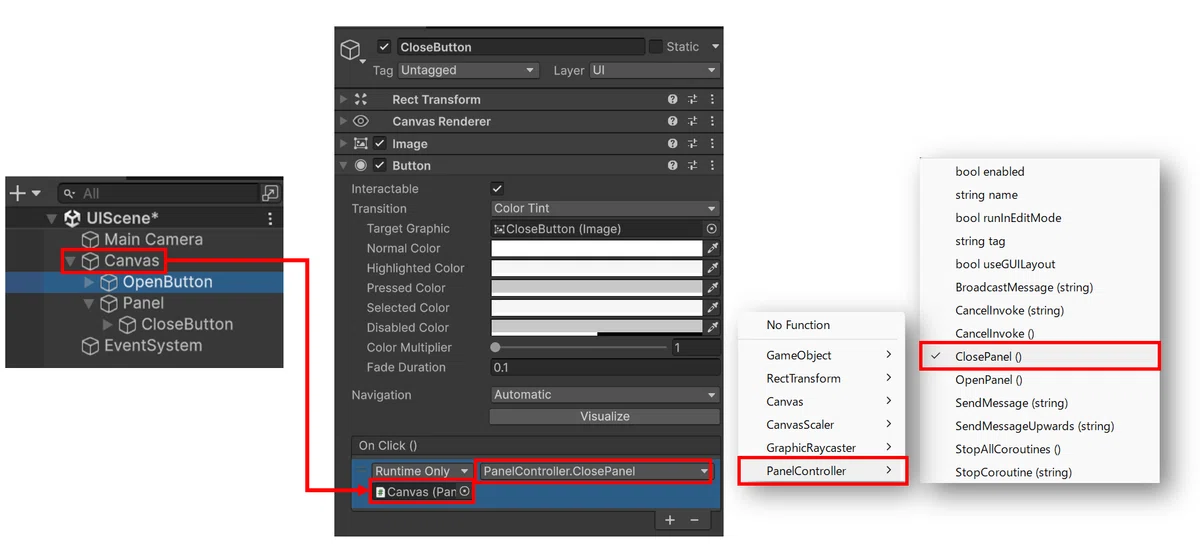
Task: Add a new On Click entry with plus
Action: click(670, 520)
